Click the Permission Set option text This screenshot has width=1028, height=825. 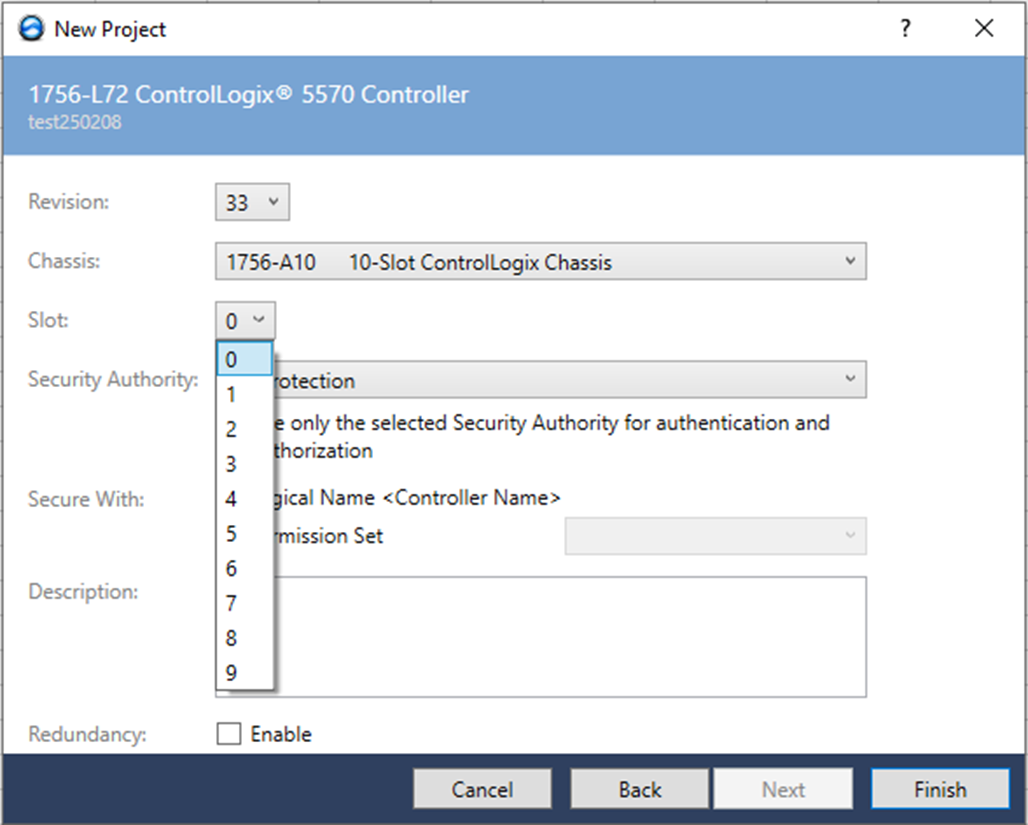[x=328, y=536]
